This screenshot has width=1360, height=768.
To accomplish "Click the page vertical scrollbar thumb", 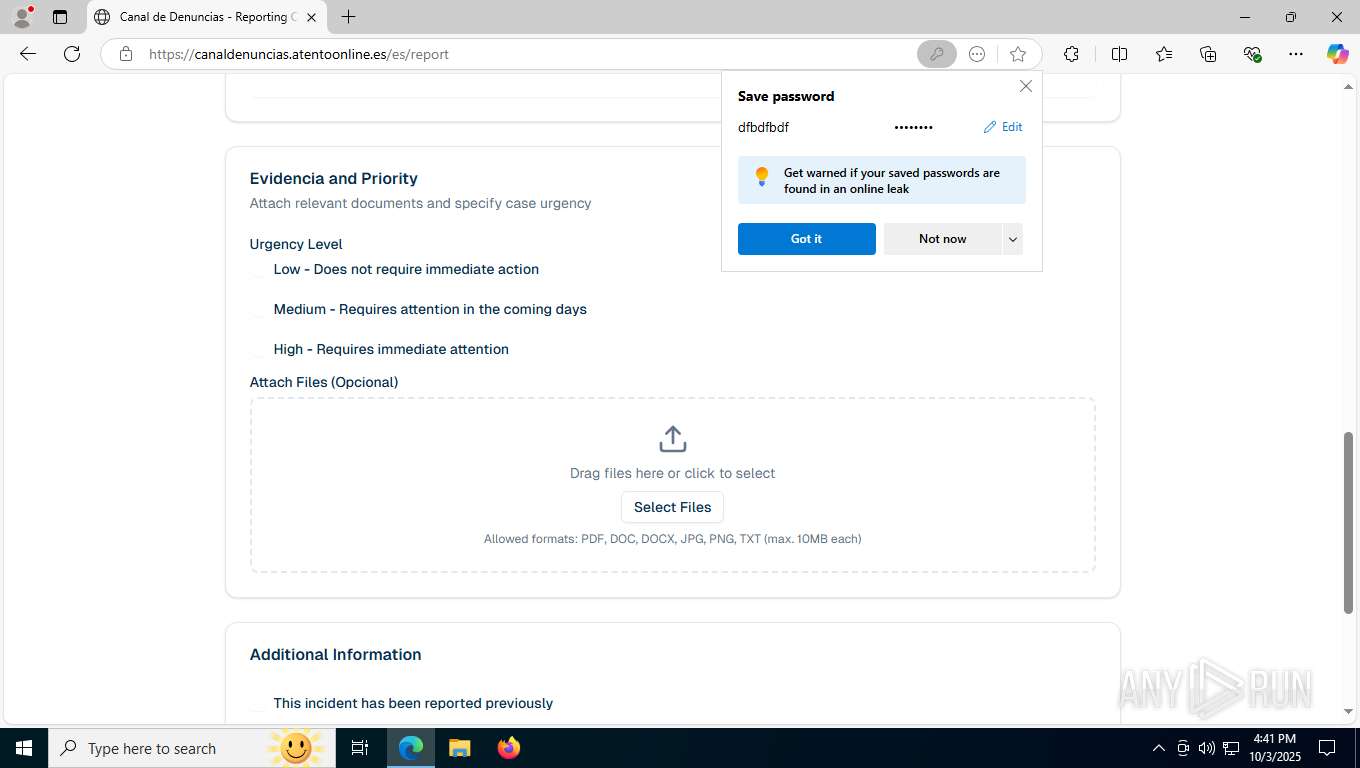I will 1348,523.
